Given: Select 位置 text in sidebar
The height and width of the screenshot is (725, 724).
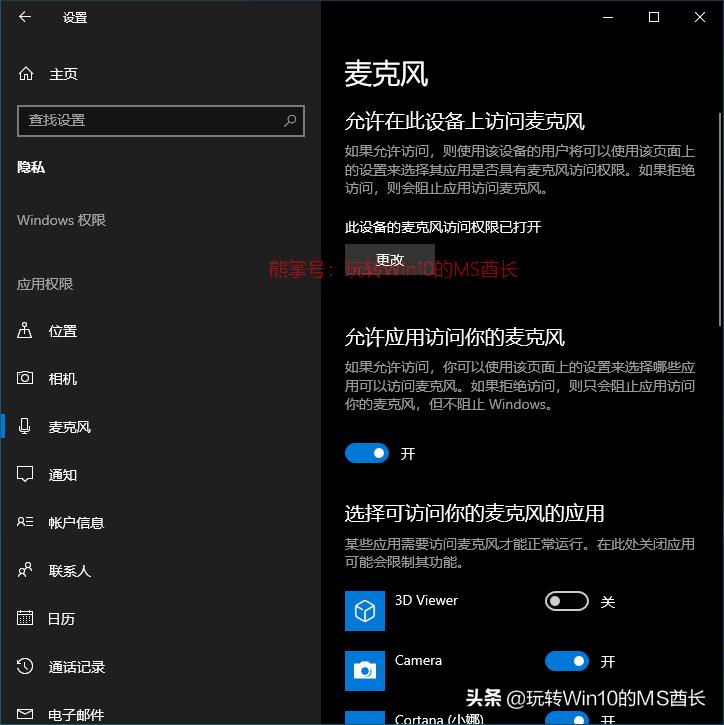Looking at the screenshot, I should click(63, 331).
